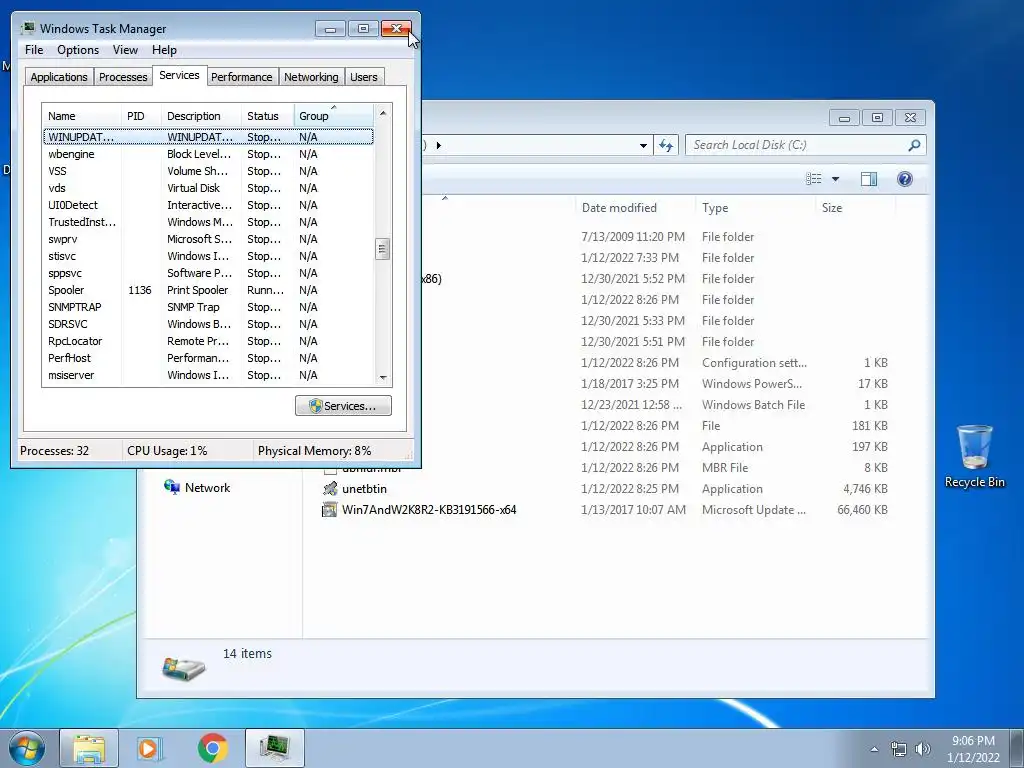Open the address bar history dropdown in Explorer
1024x768 pixels.
(x=643, y=145)
